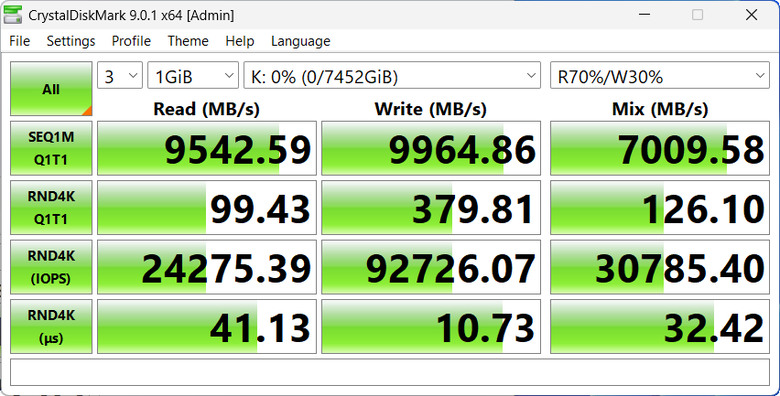
Task: Click the latency read result 41.13
Action: point(207,326)
